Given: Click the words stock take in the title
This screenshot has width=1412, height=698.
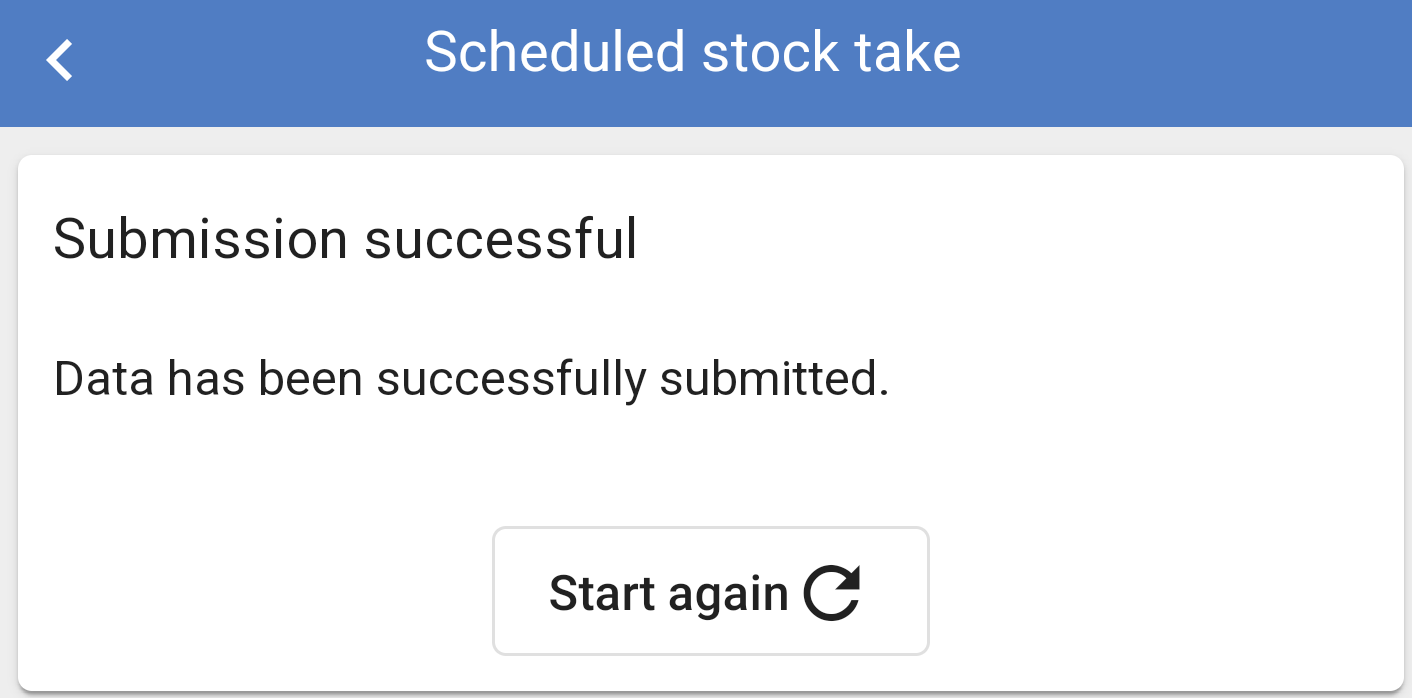Looking at the screenshot, I should [x=831, y=52].
